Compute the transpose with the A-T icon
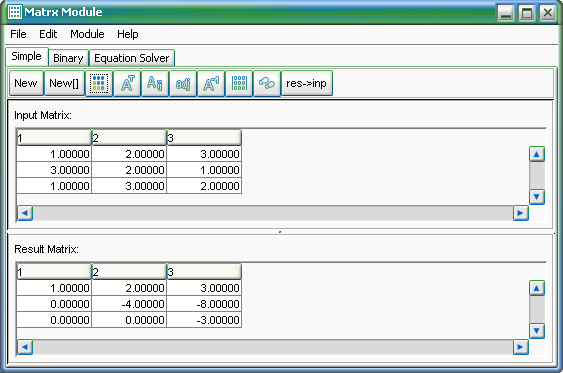The image size is (563, 373). pyautogui.click(x=127, y=83)
